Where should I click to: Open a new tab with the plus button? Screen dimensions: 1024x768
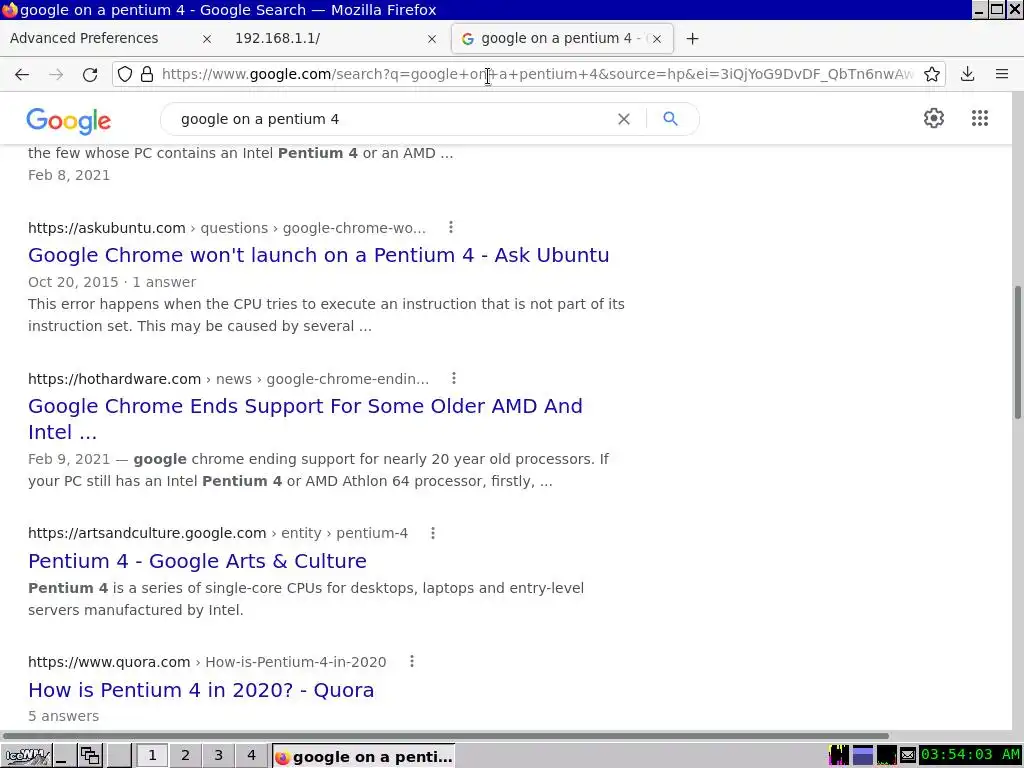point(692,39)
